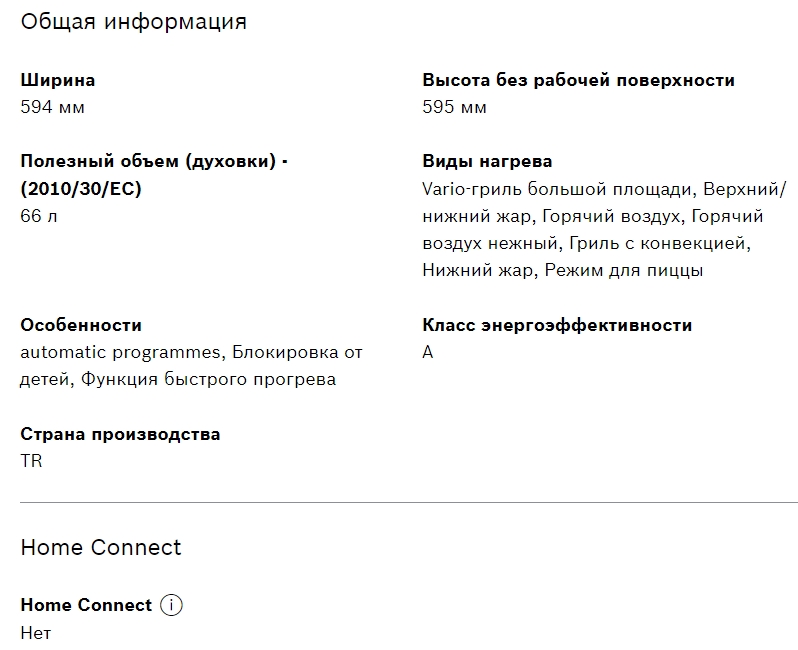
Task: Click the "Виды нагрева" label
Action: coord(487,161)
